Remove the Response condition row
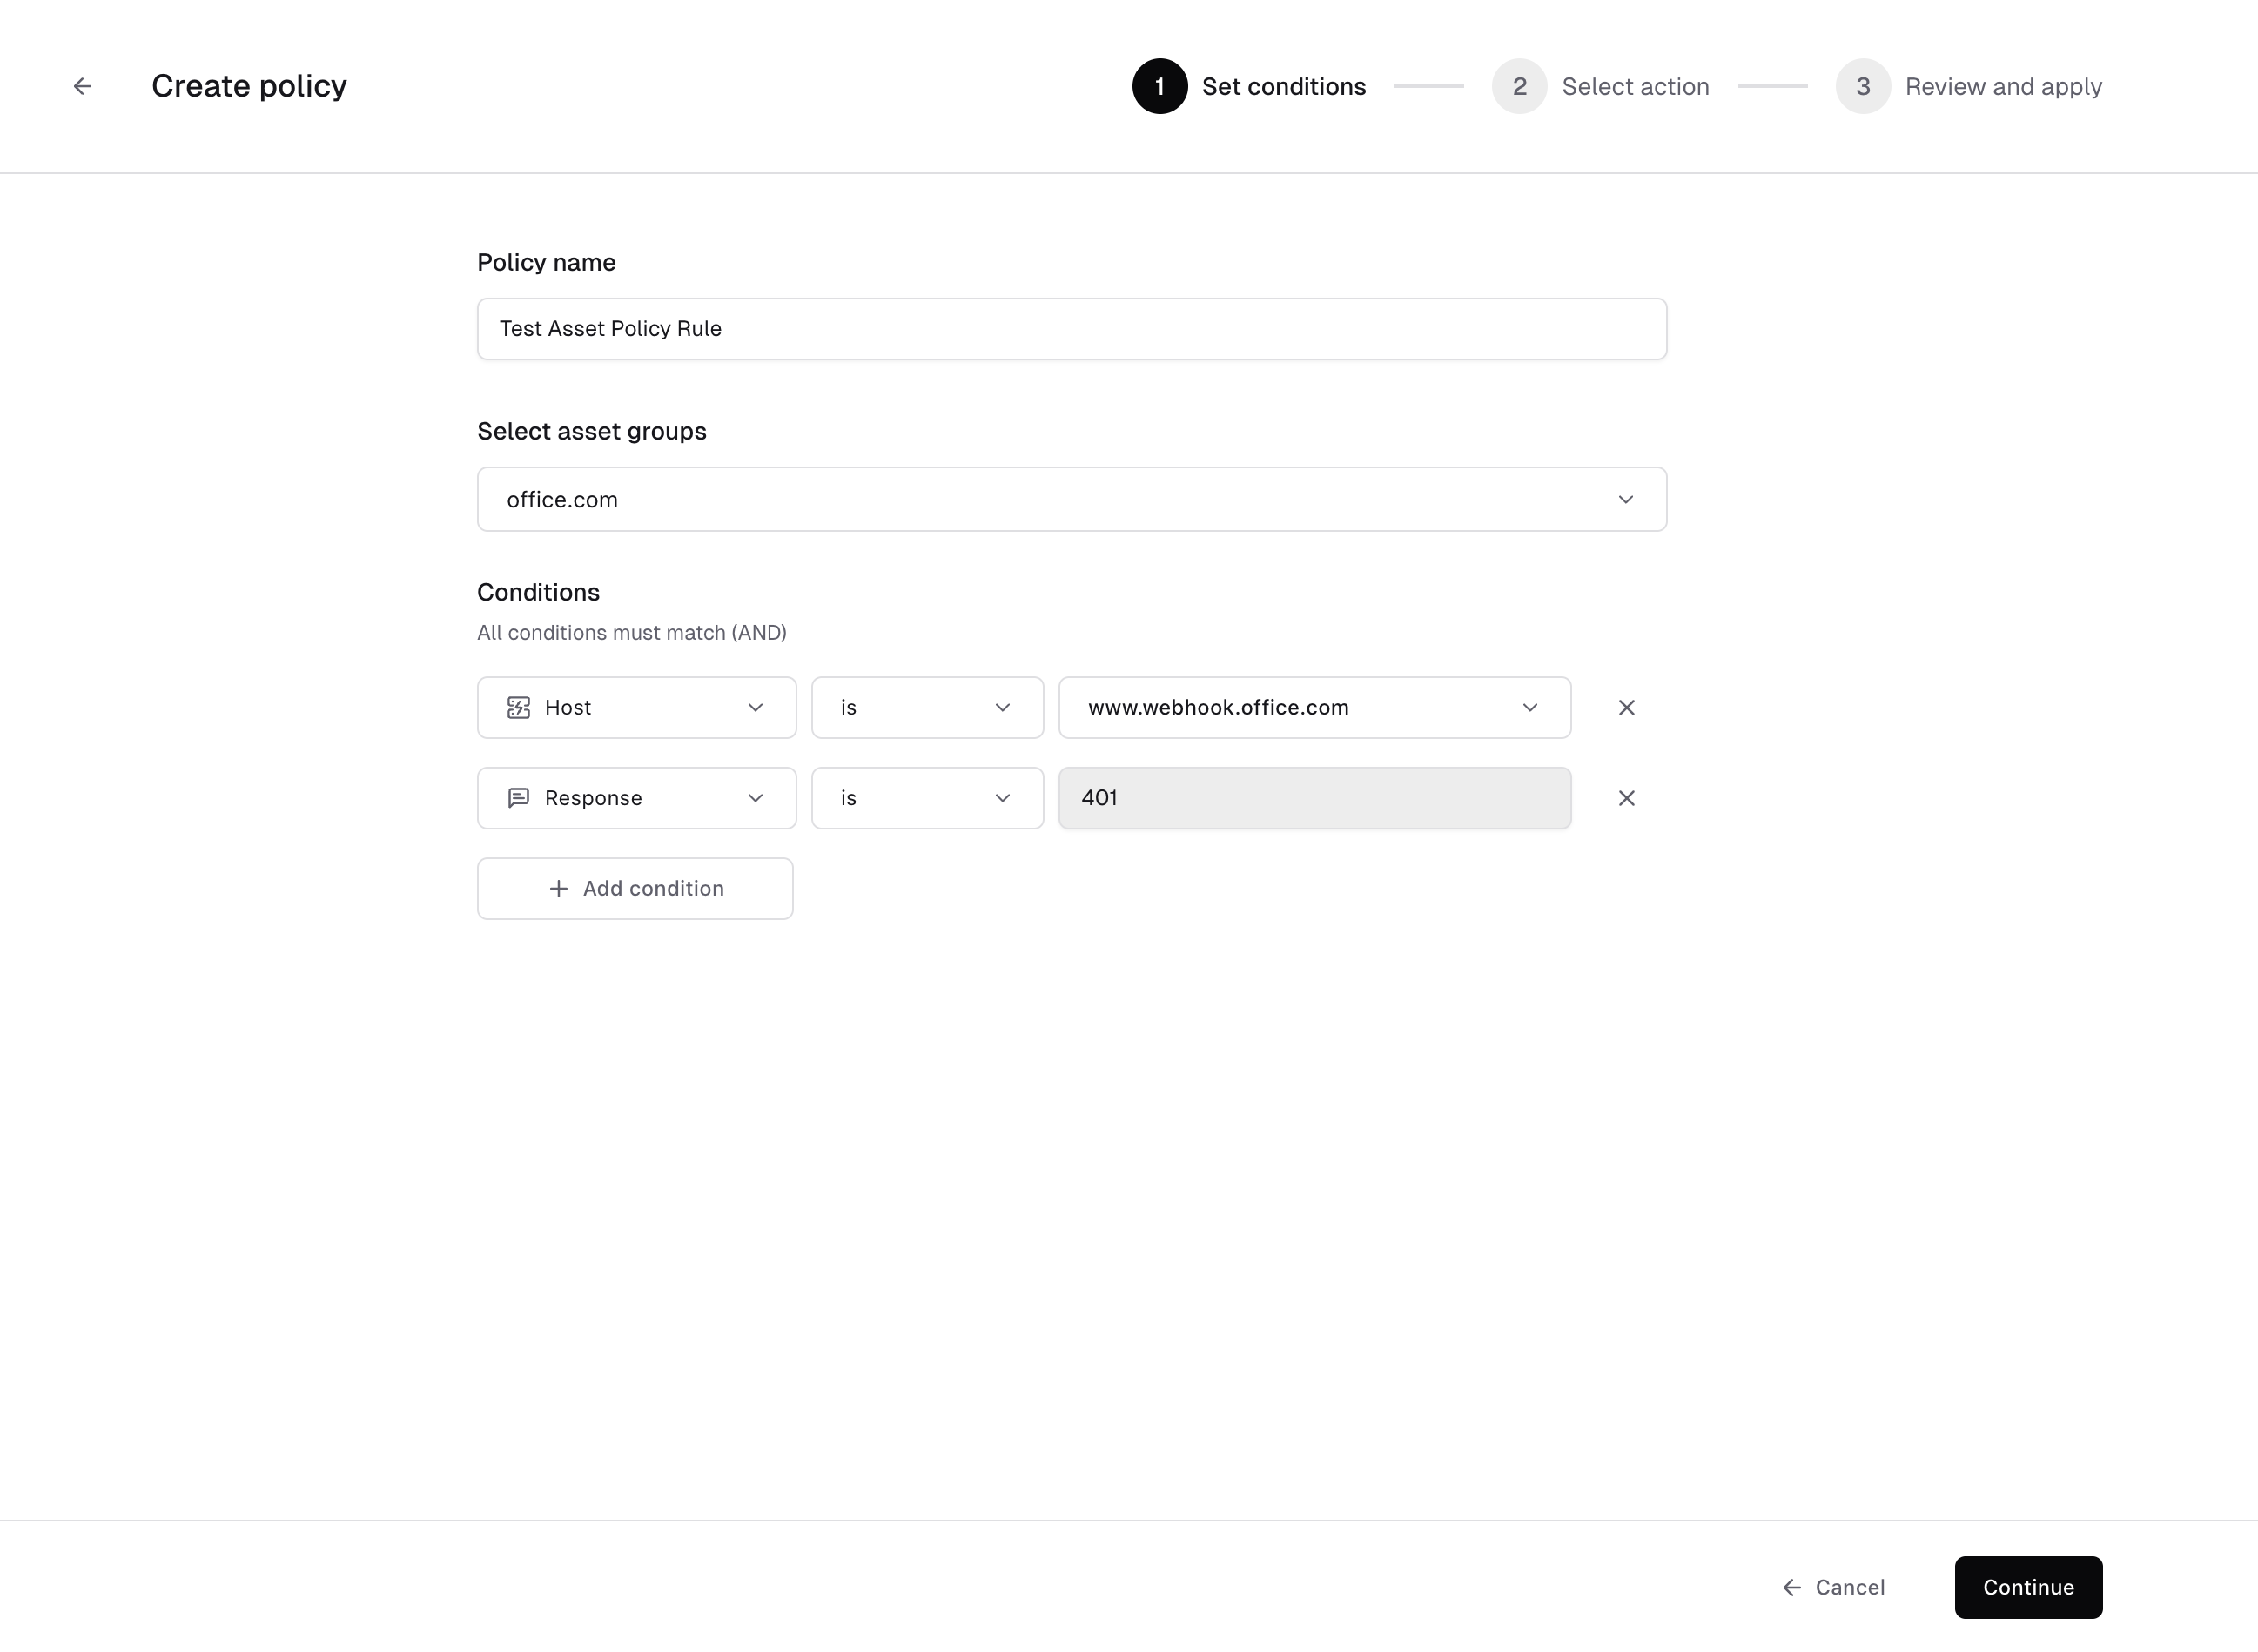2258x1652 pixels. (x=1626, y=798)
